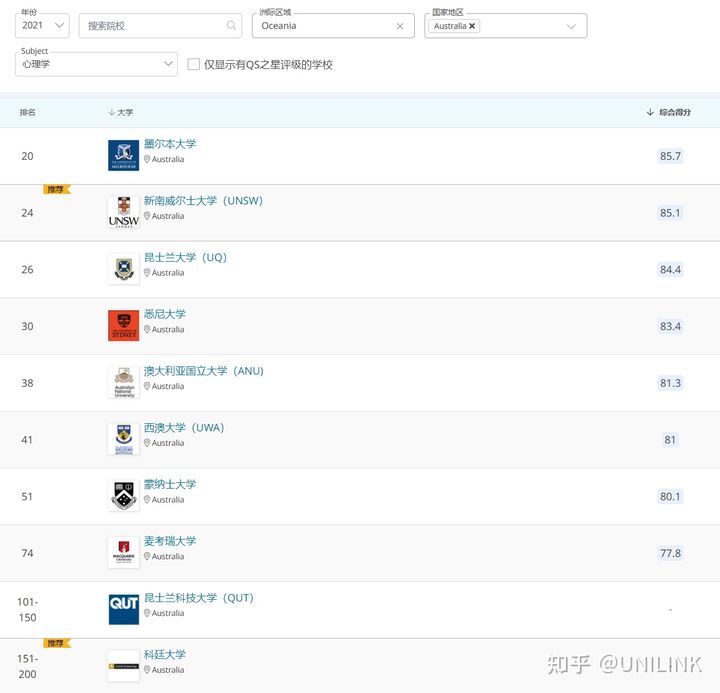The height and width of the screenshot is (693, 720).
Task: Click the Oceania region field
Action: 333,26
